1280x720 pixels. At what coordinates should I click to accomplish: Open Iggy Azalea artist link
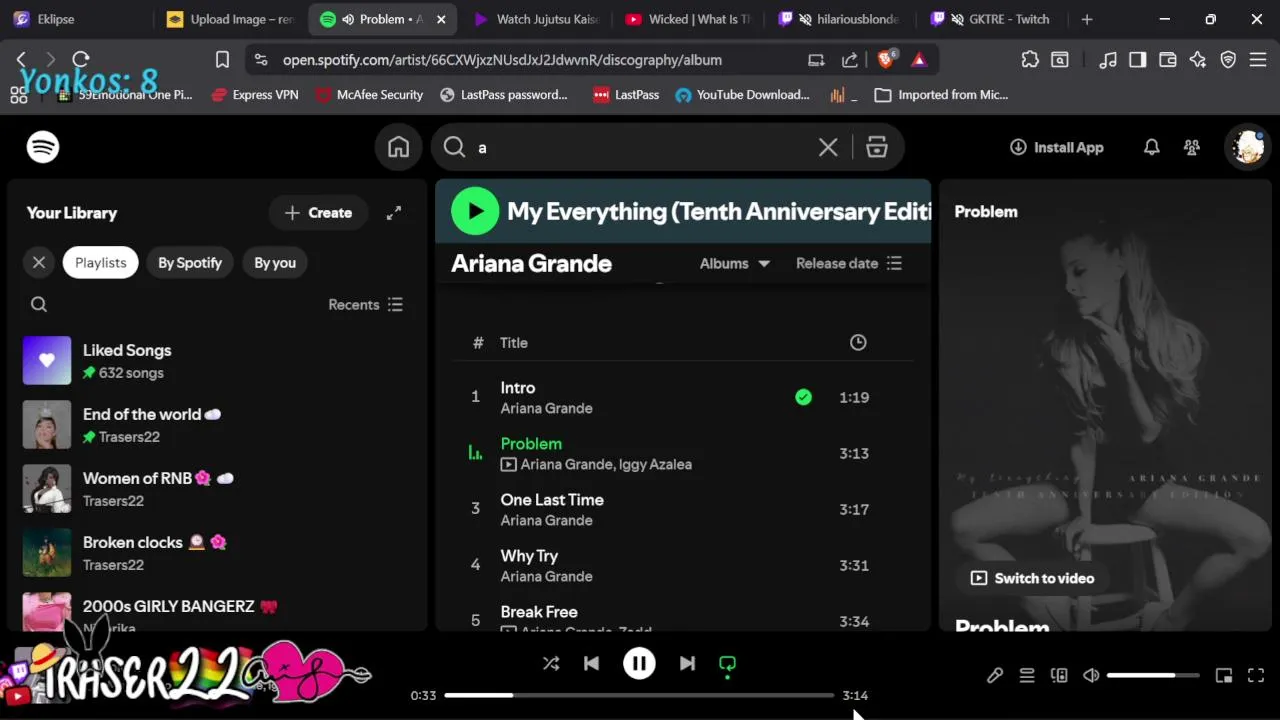click(x=655, y=464)
